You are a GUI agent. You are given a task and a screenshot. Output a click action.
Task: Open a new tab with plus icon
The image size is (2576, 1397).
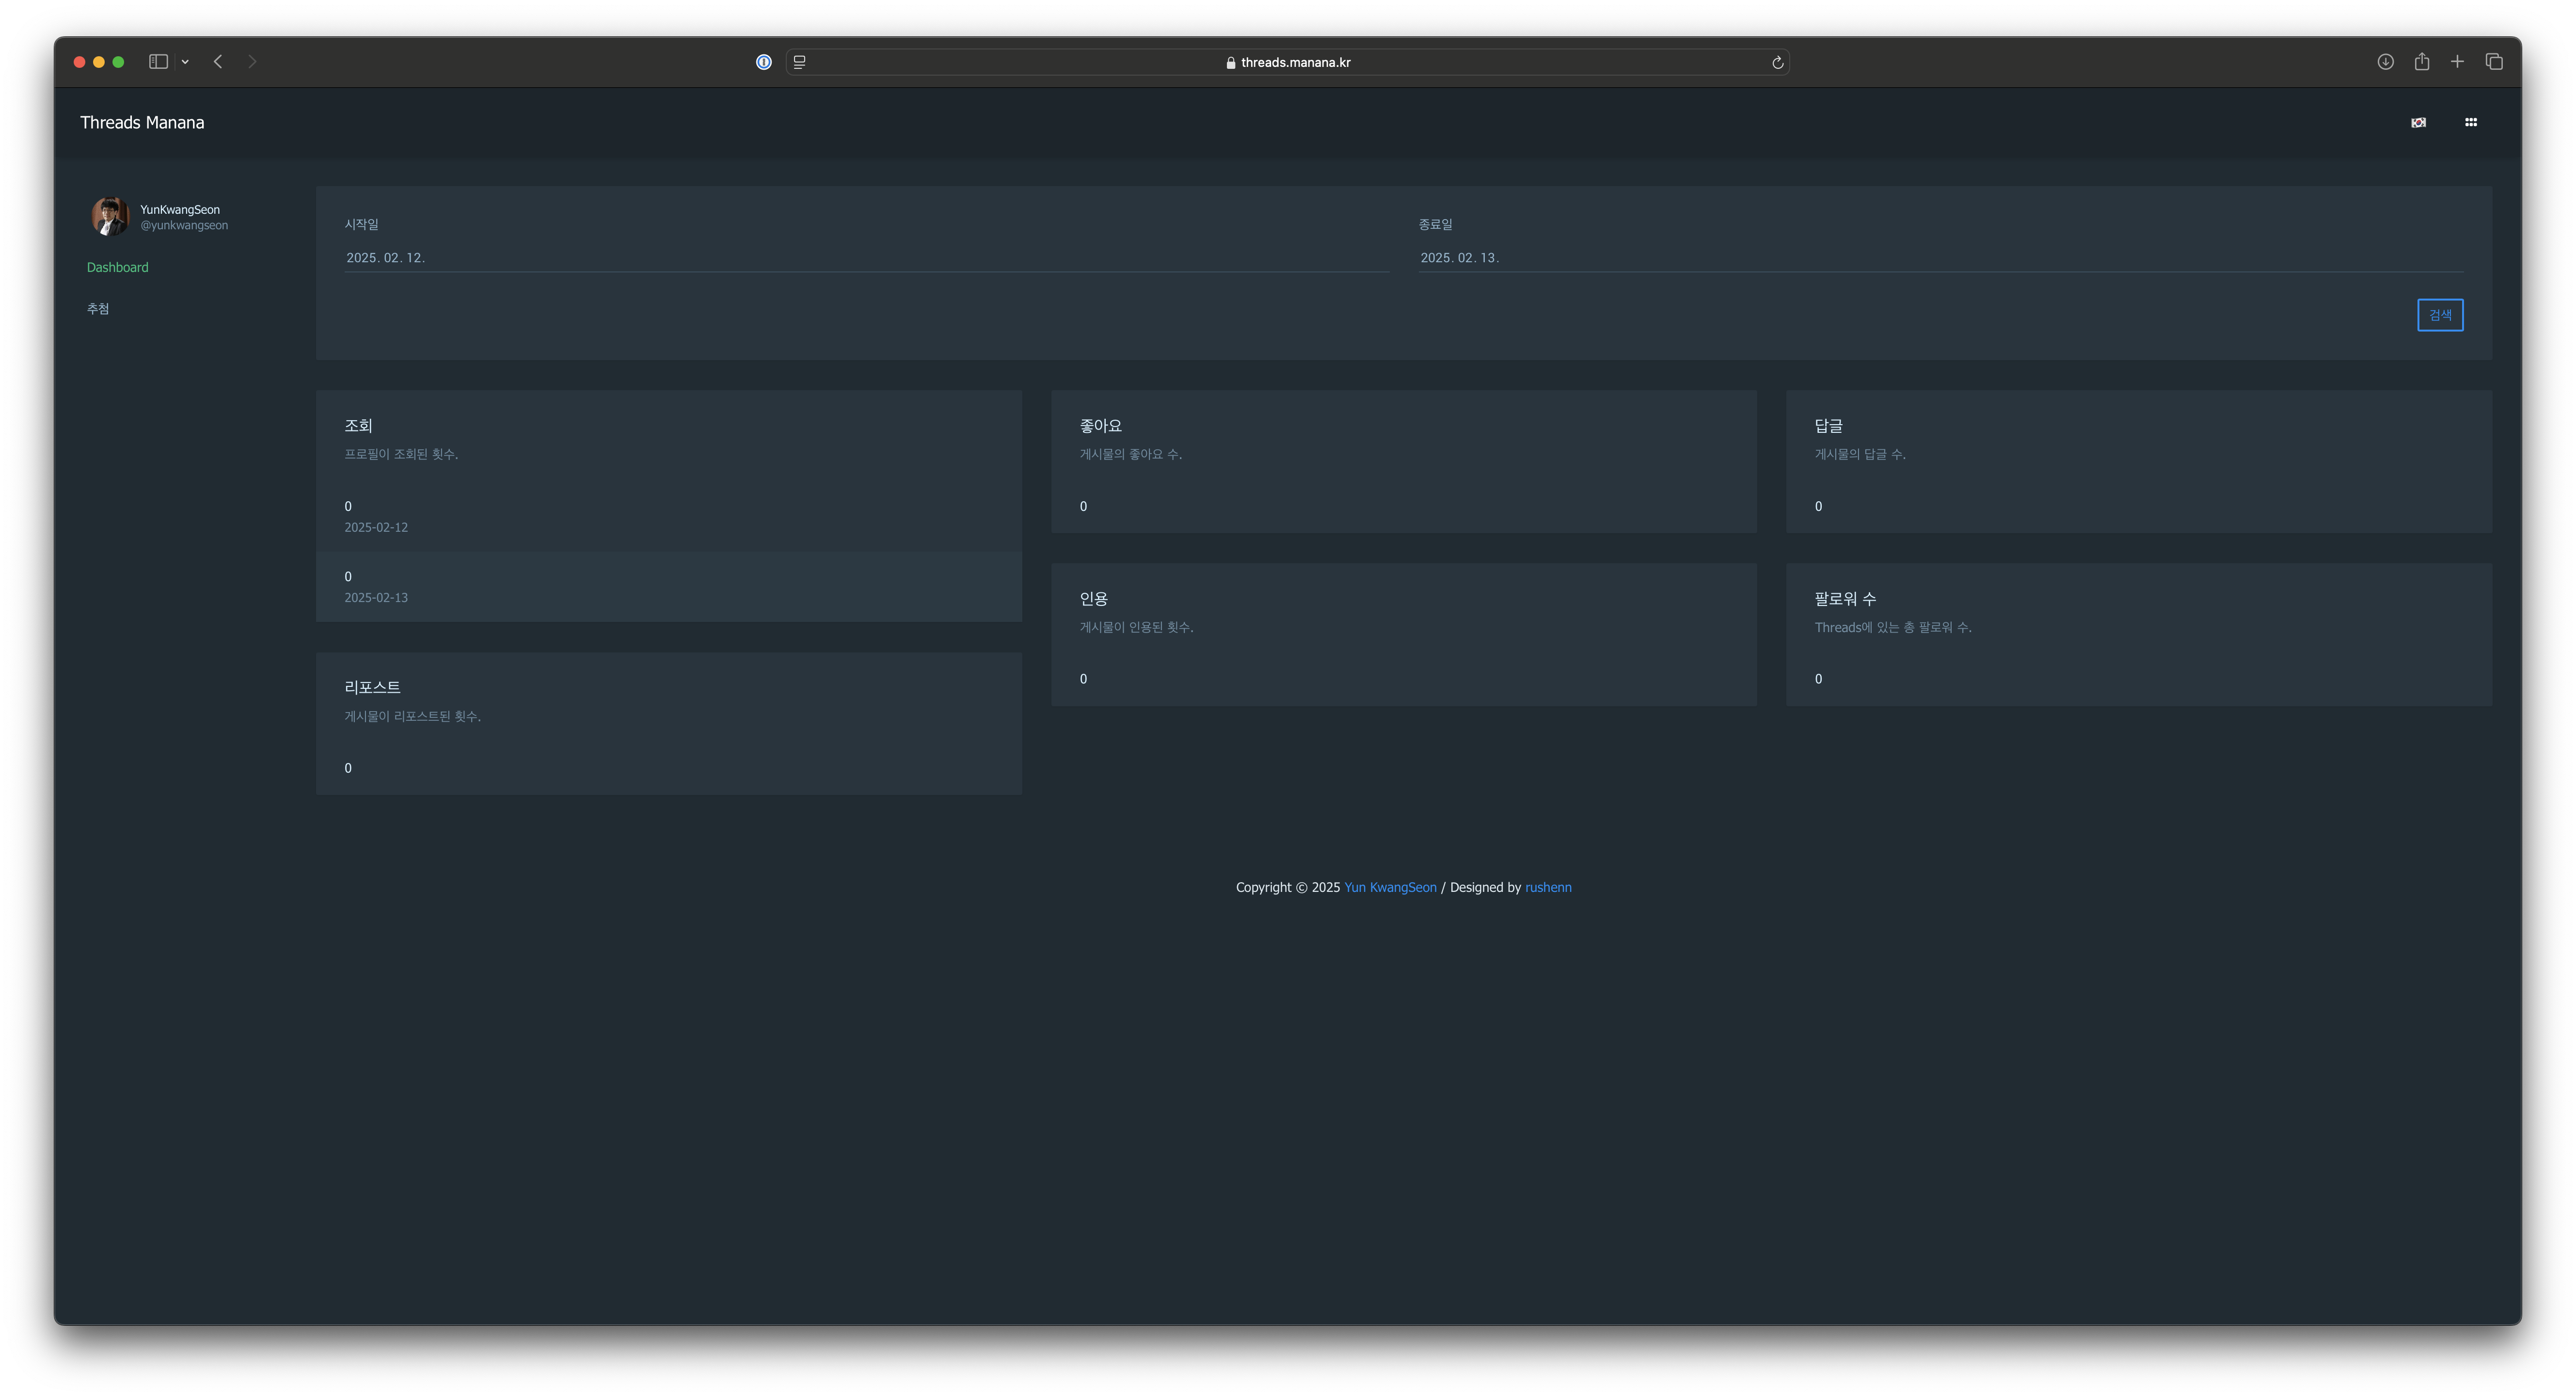(x=2457, y=62)
